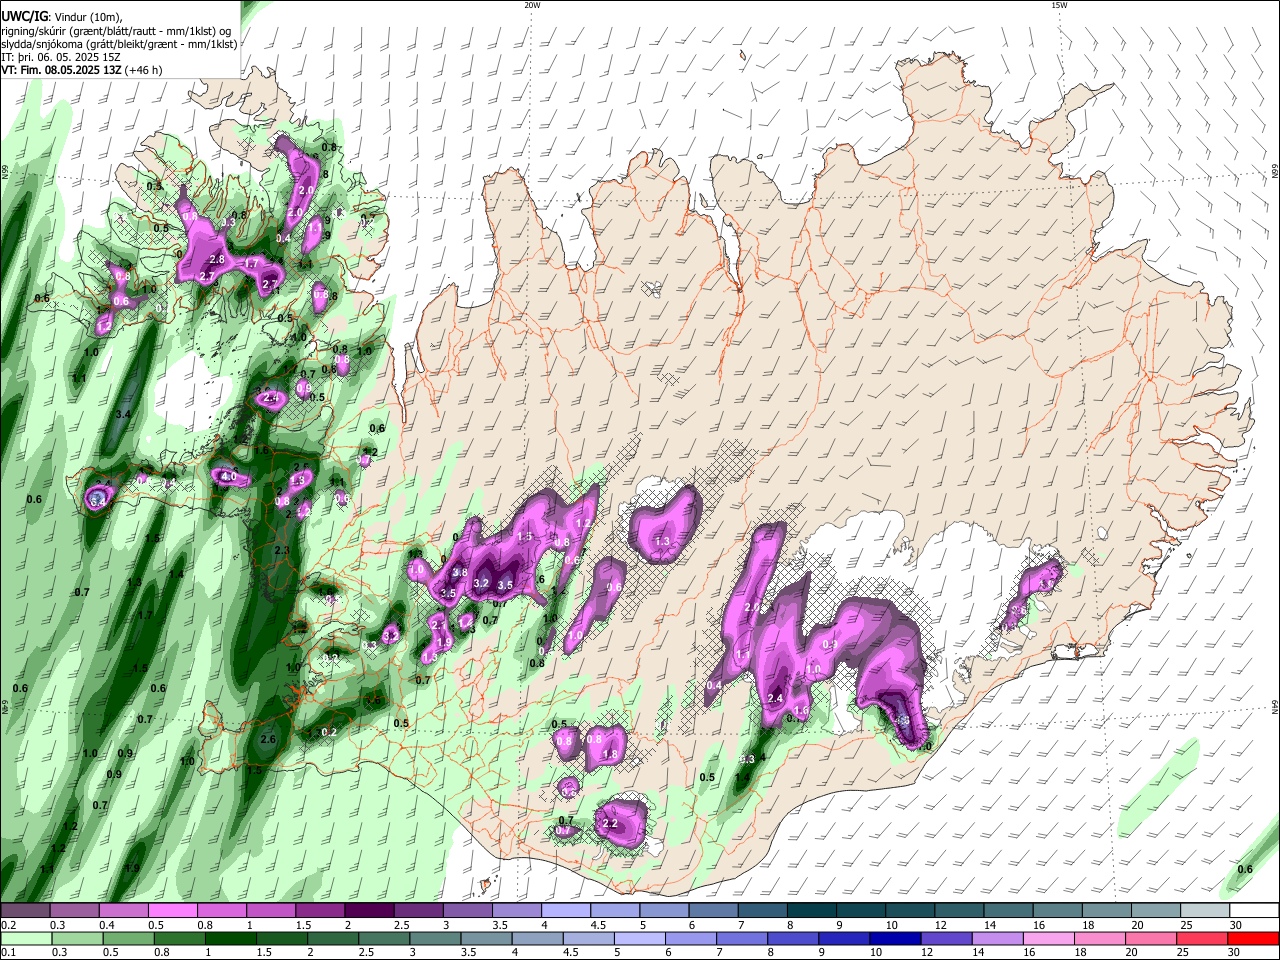The width and height of the screenshot is (1280, 960).
Task: Click the '2.2' snowfall value on the map
Action: click(610, 824)
